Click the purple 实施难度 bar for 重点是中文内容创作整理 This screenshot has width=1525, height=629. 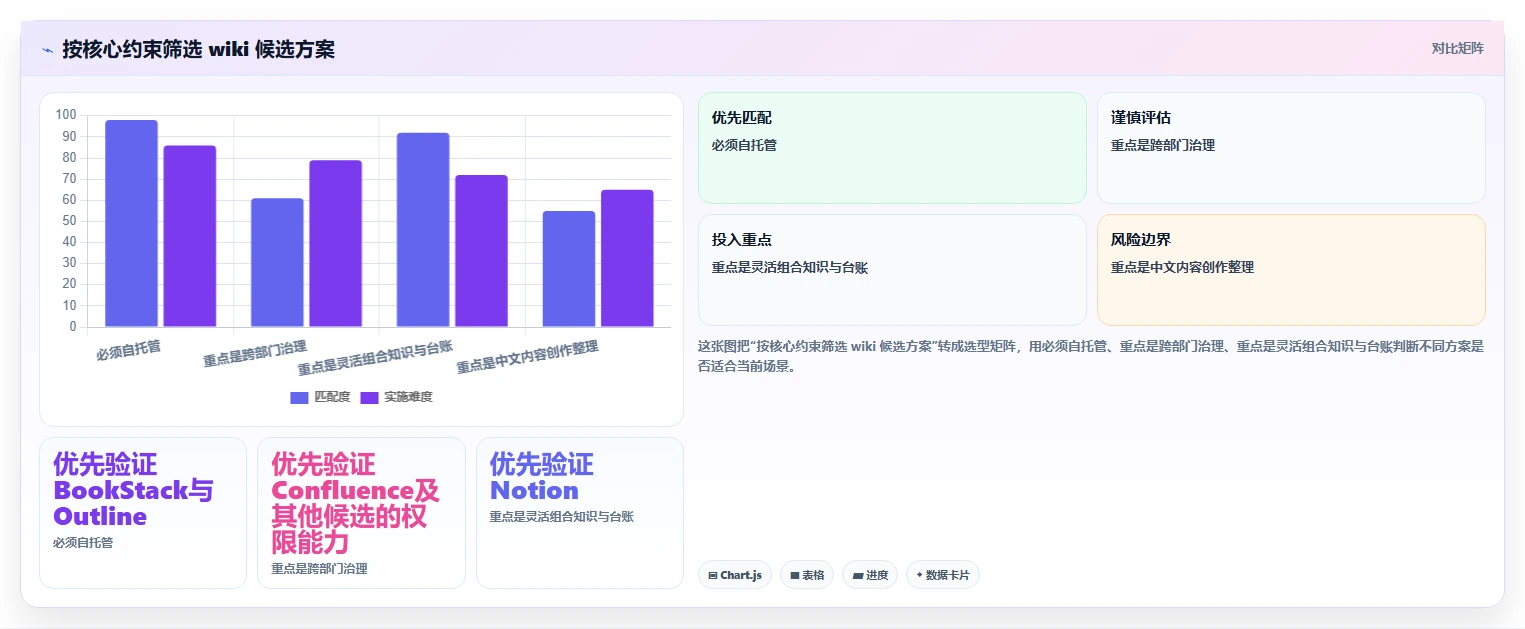coord(627,258)
